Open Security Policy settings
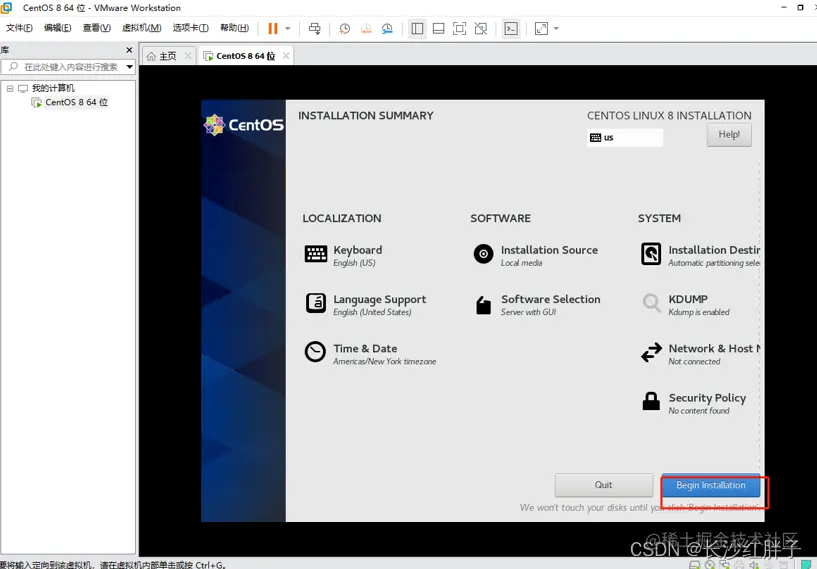 point(693,403)
